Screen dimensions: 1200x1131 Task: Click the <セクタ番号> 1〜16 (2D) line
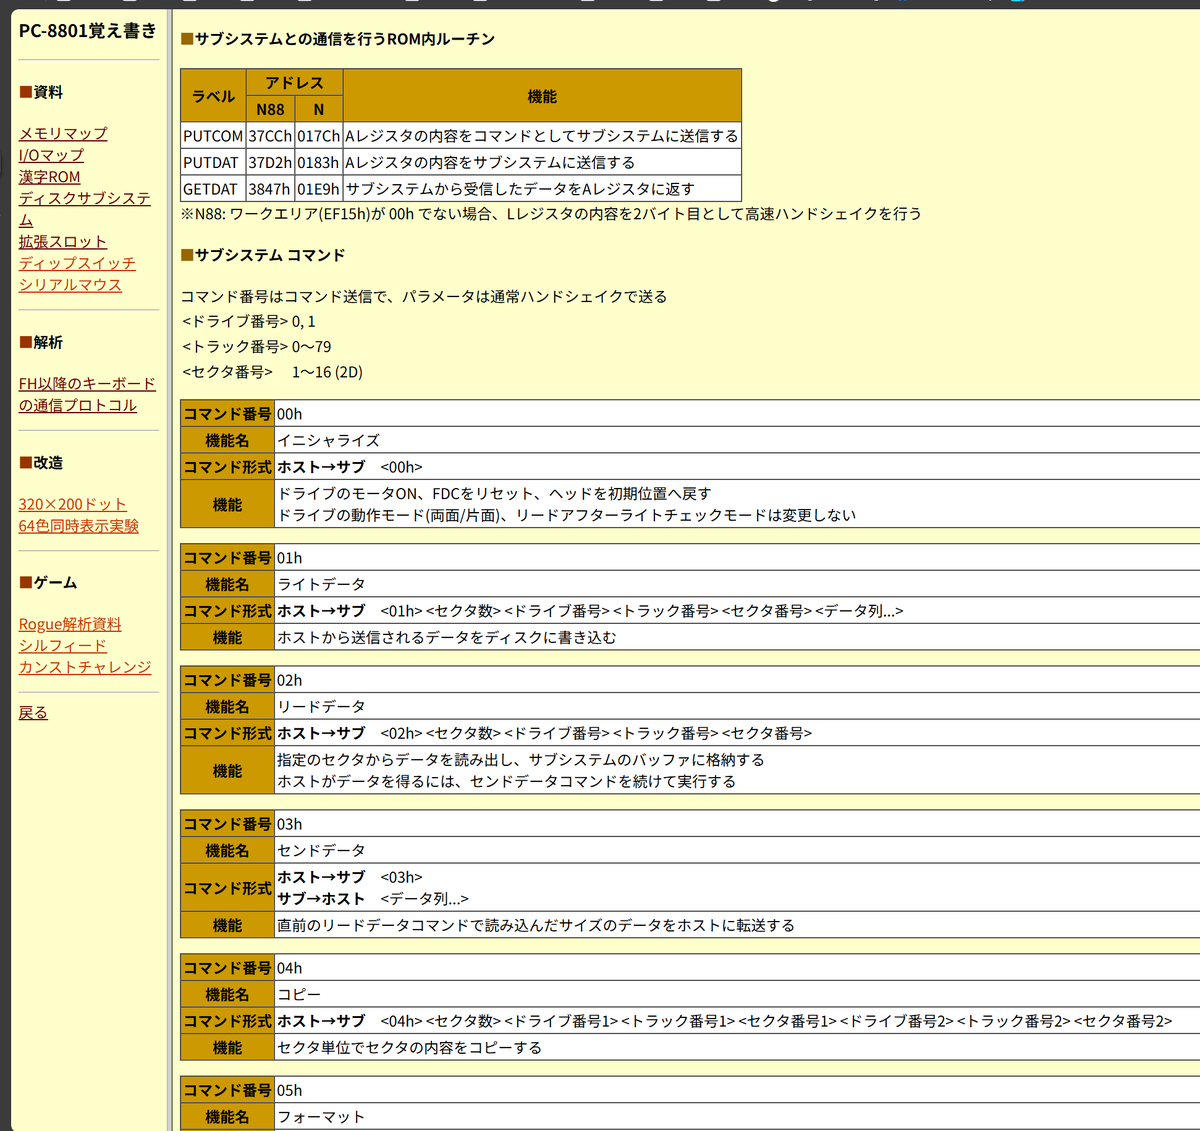pos(272,371)
